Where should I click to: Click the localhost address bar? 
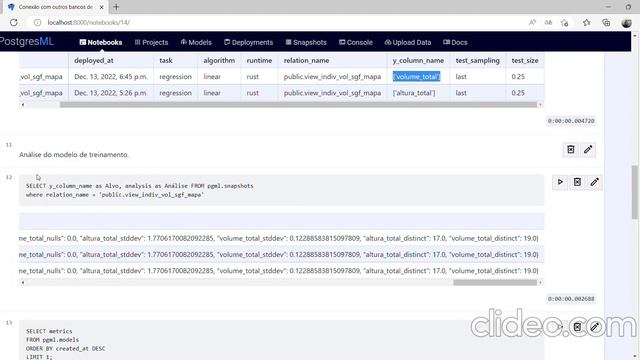tap(89, 22)
